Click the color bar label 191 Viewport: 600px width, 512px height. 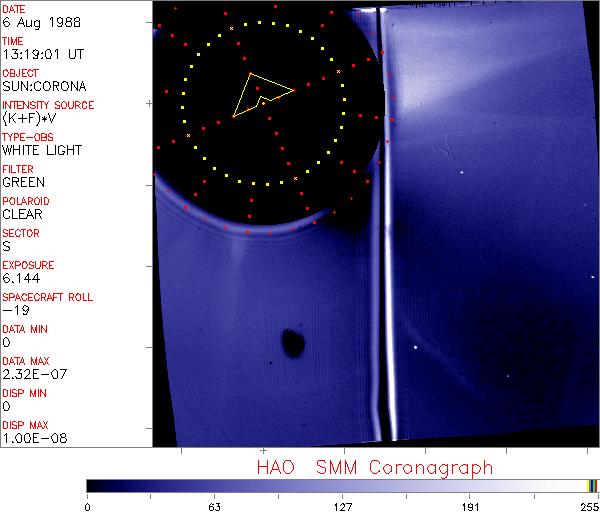470,506
